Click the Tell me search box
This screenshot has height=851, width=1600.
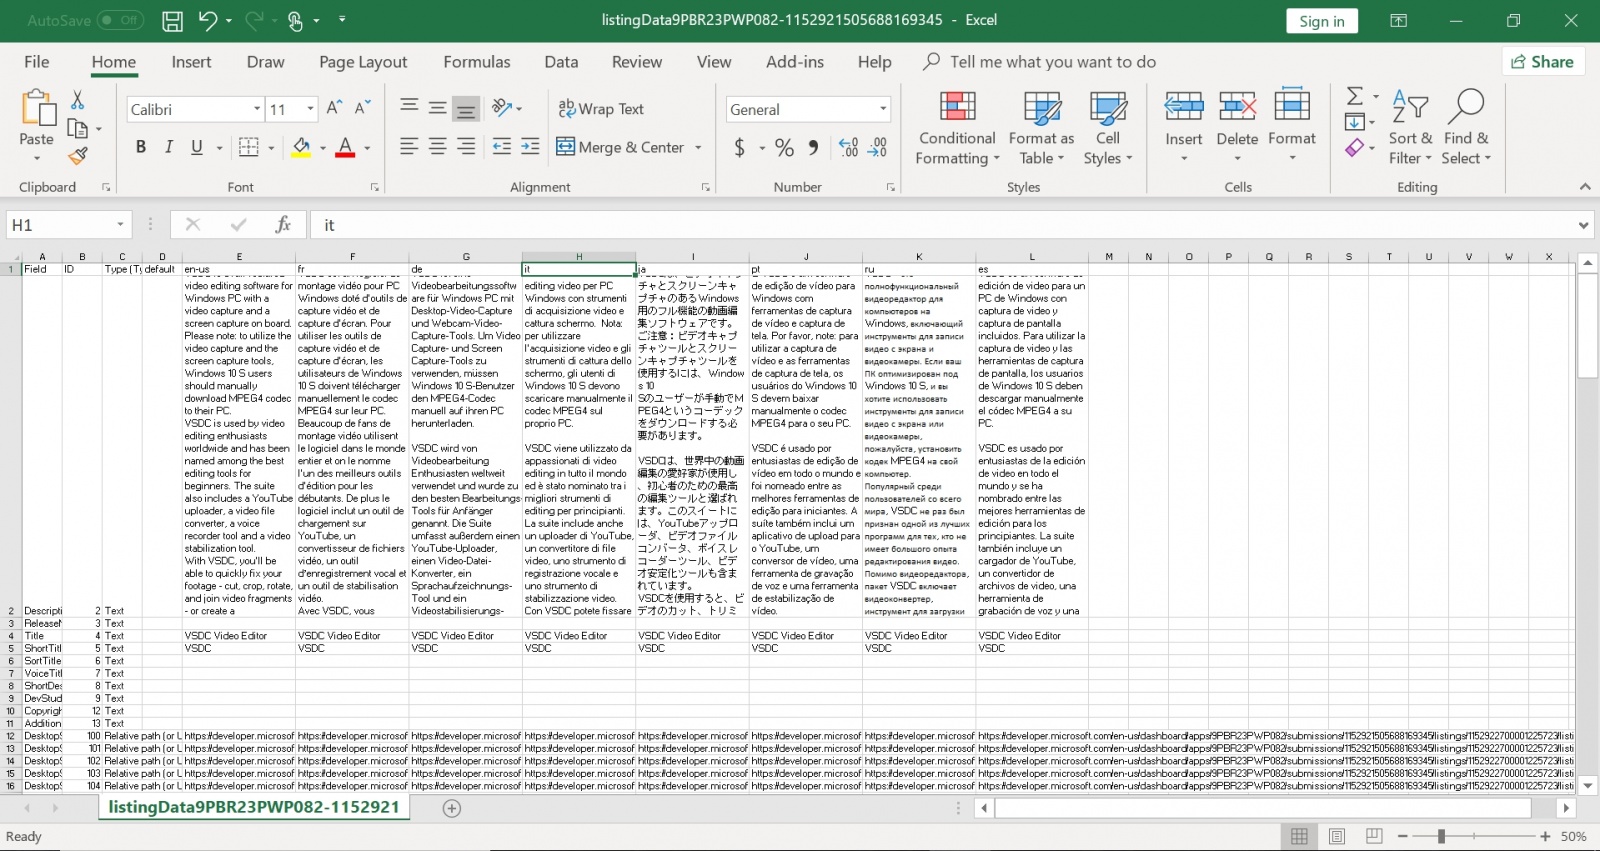point(1052,62)
